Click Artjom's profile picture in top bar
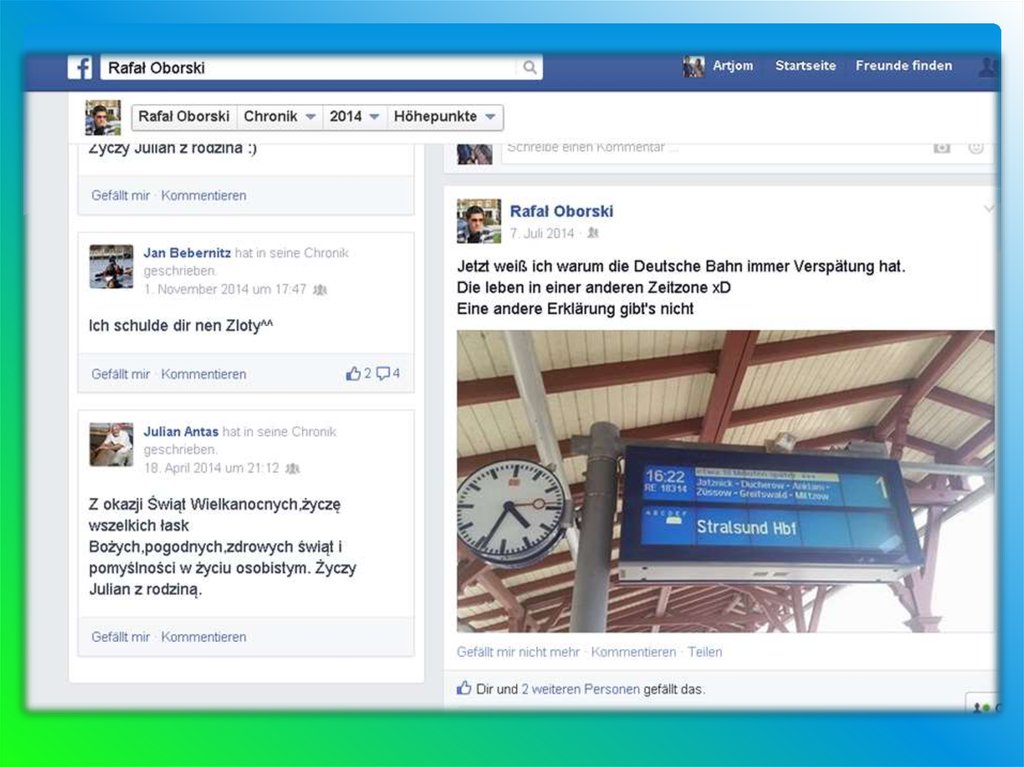The image size is (1024, 767). [693, 67]
